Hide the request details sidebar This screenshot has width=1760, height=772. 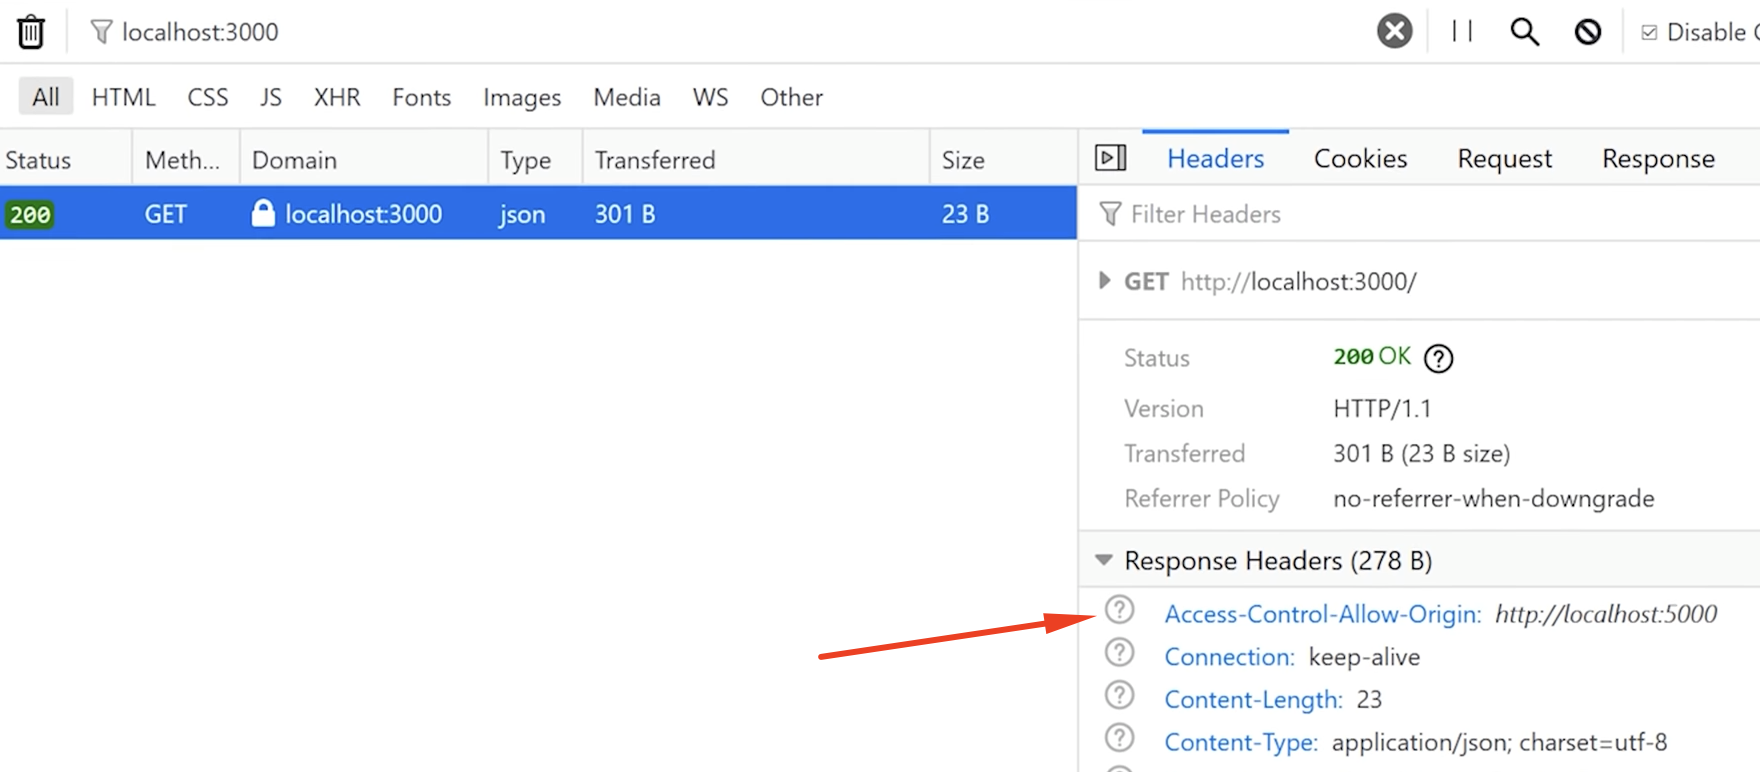coord(1110,158)
